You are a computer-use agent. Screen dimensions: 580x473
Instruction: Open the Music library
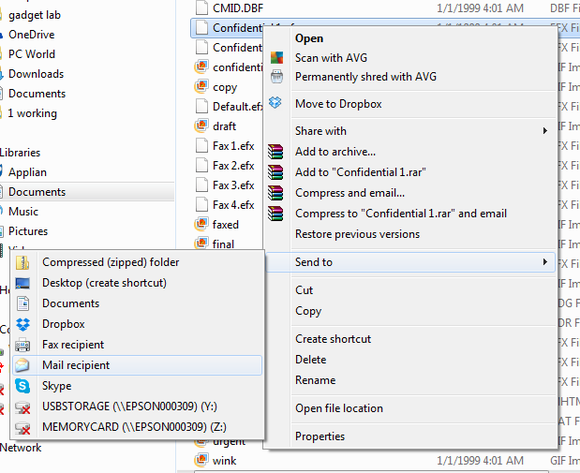tap(23, 212)
